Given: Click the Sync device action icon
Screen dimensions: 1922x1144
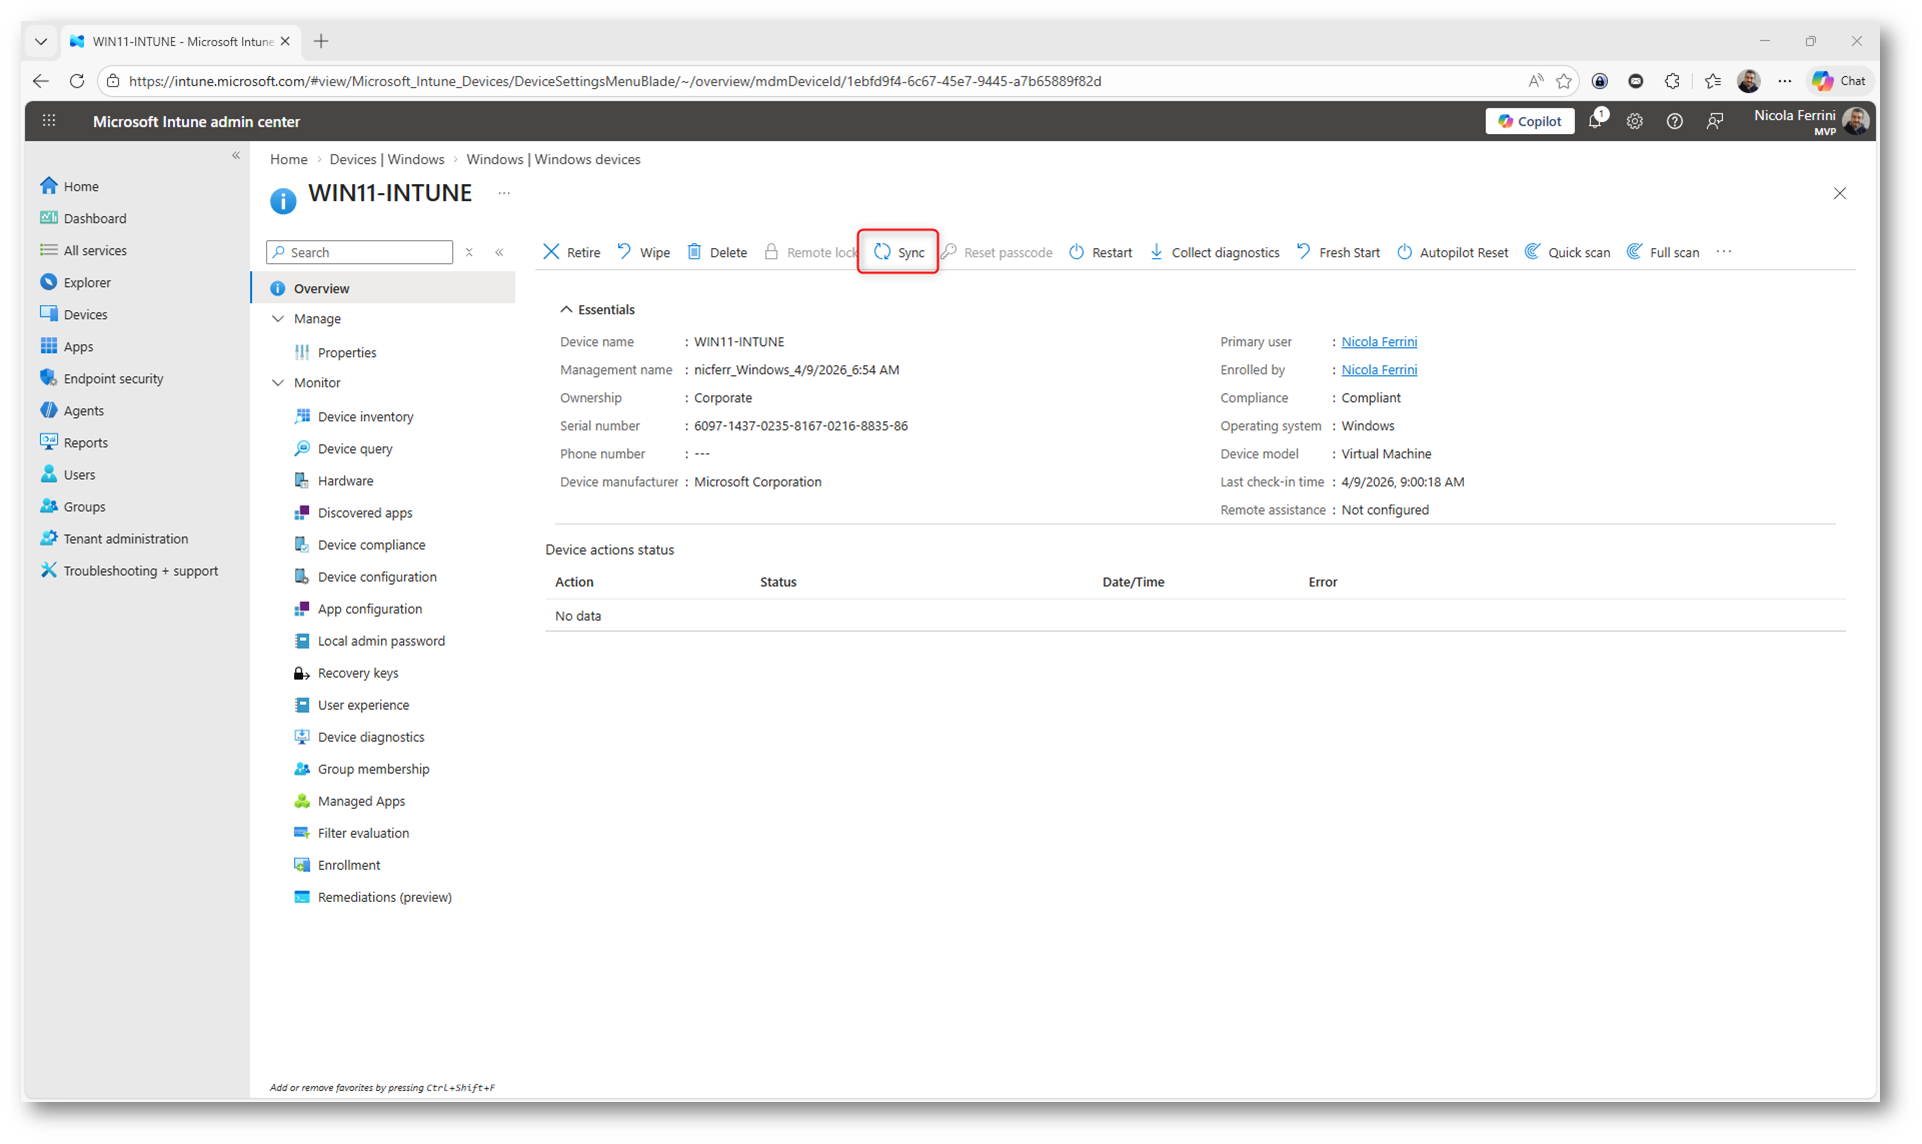Looking at the screenshot, I should tap(882, 252).
